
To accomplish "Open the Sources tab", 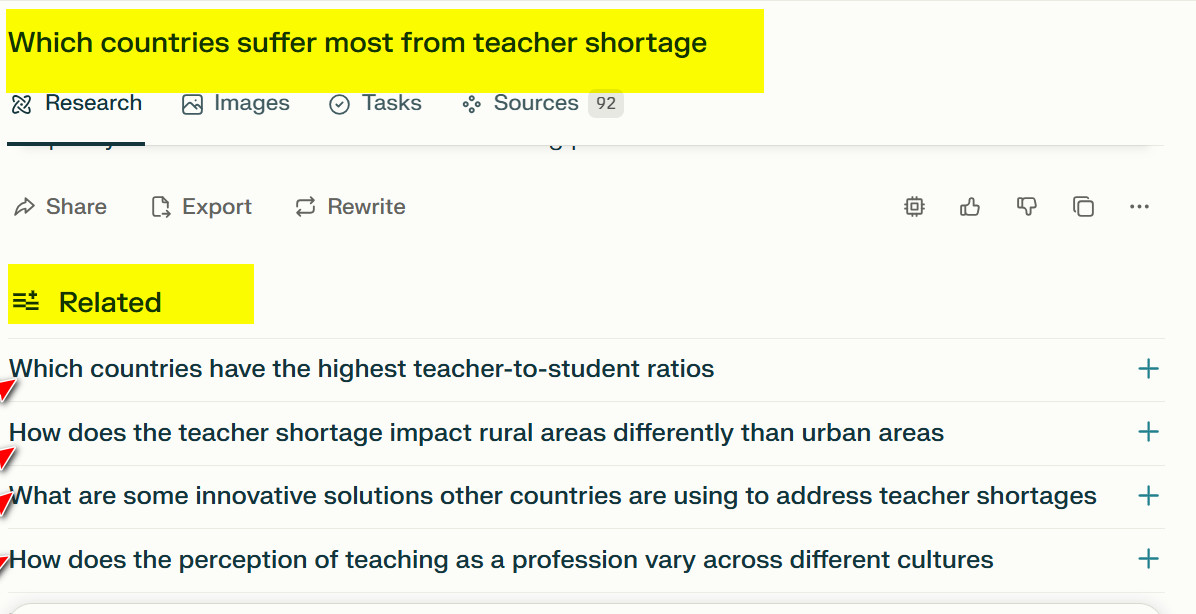I will [521, 104].
